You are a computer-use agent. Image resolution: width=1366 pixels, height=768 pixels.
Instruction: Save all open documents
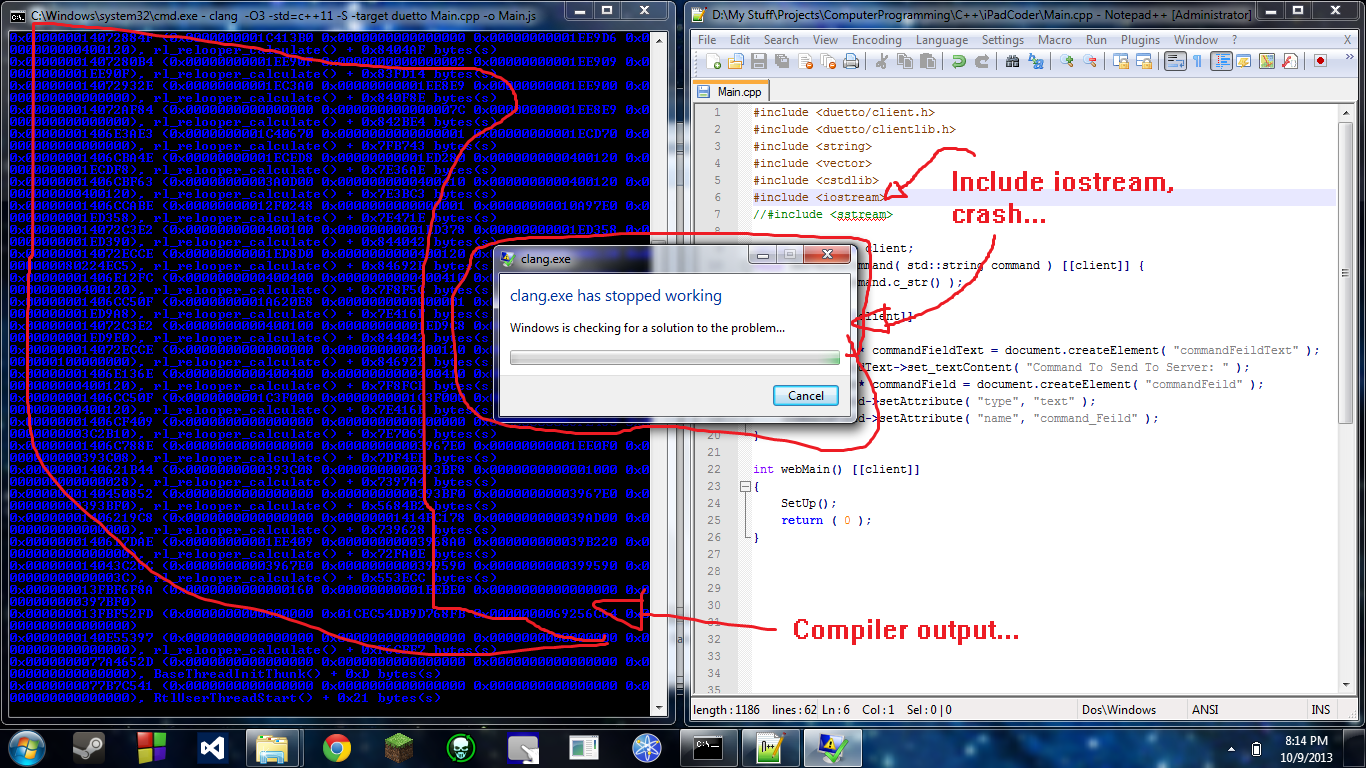point(782,61)
